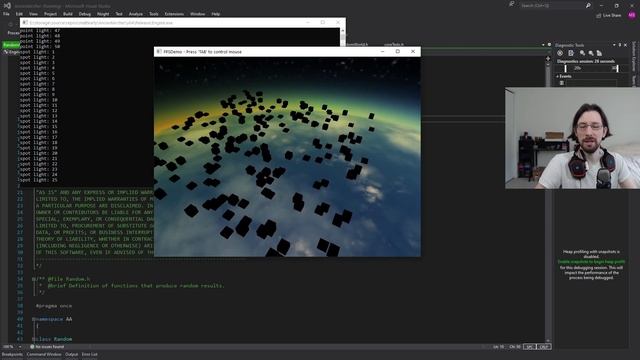Open the View menu
Image resolution: width=640 pixels, height=360 pixels.
click(33, 14)
